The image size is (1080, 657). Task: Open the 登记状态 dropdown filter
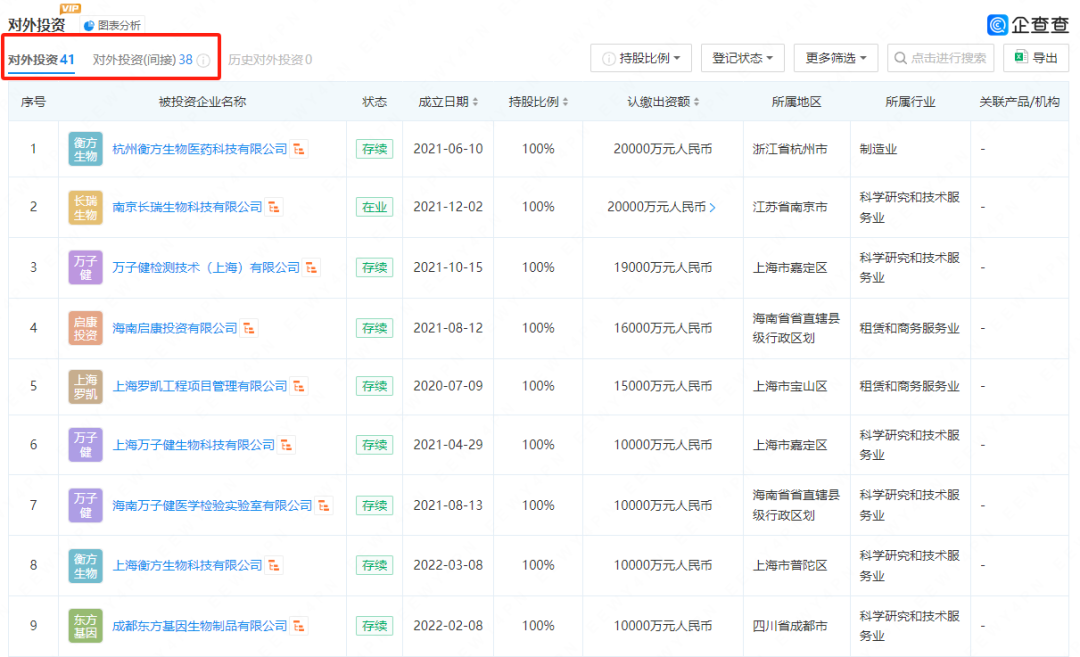742,58
